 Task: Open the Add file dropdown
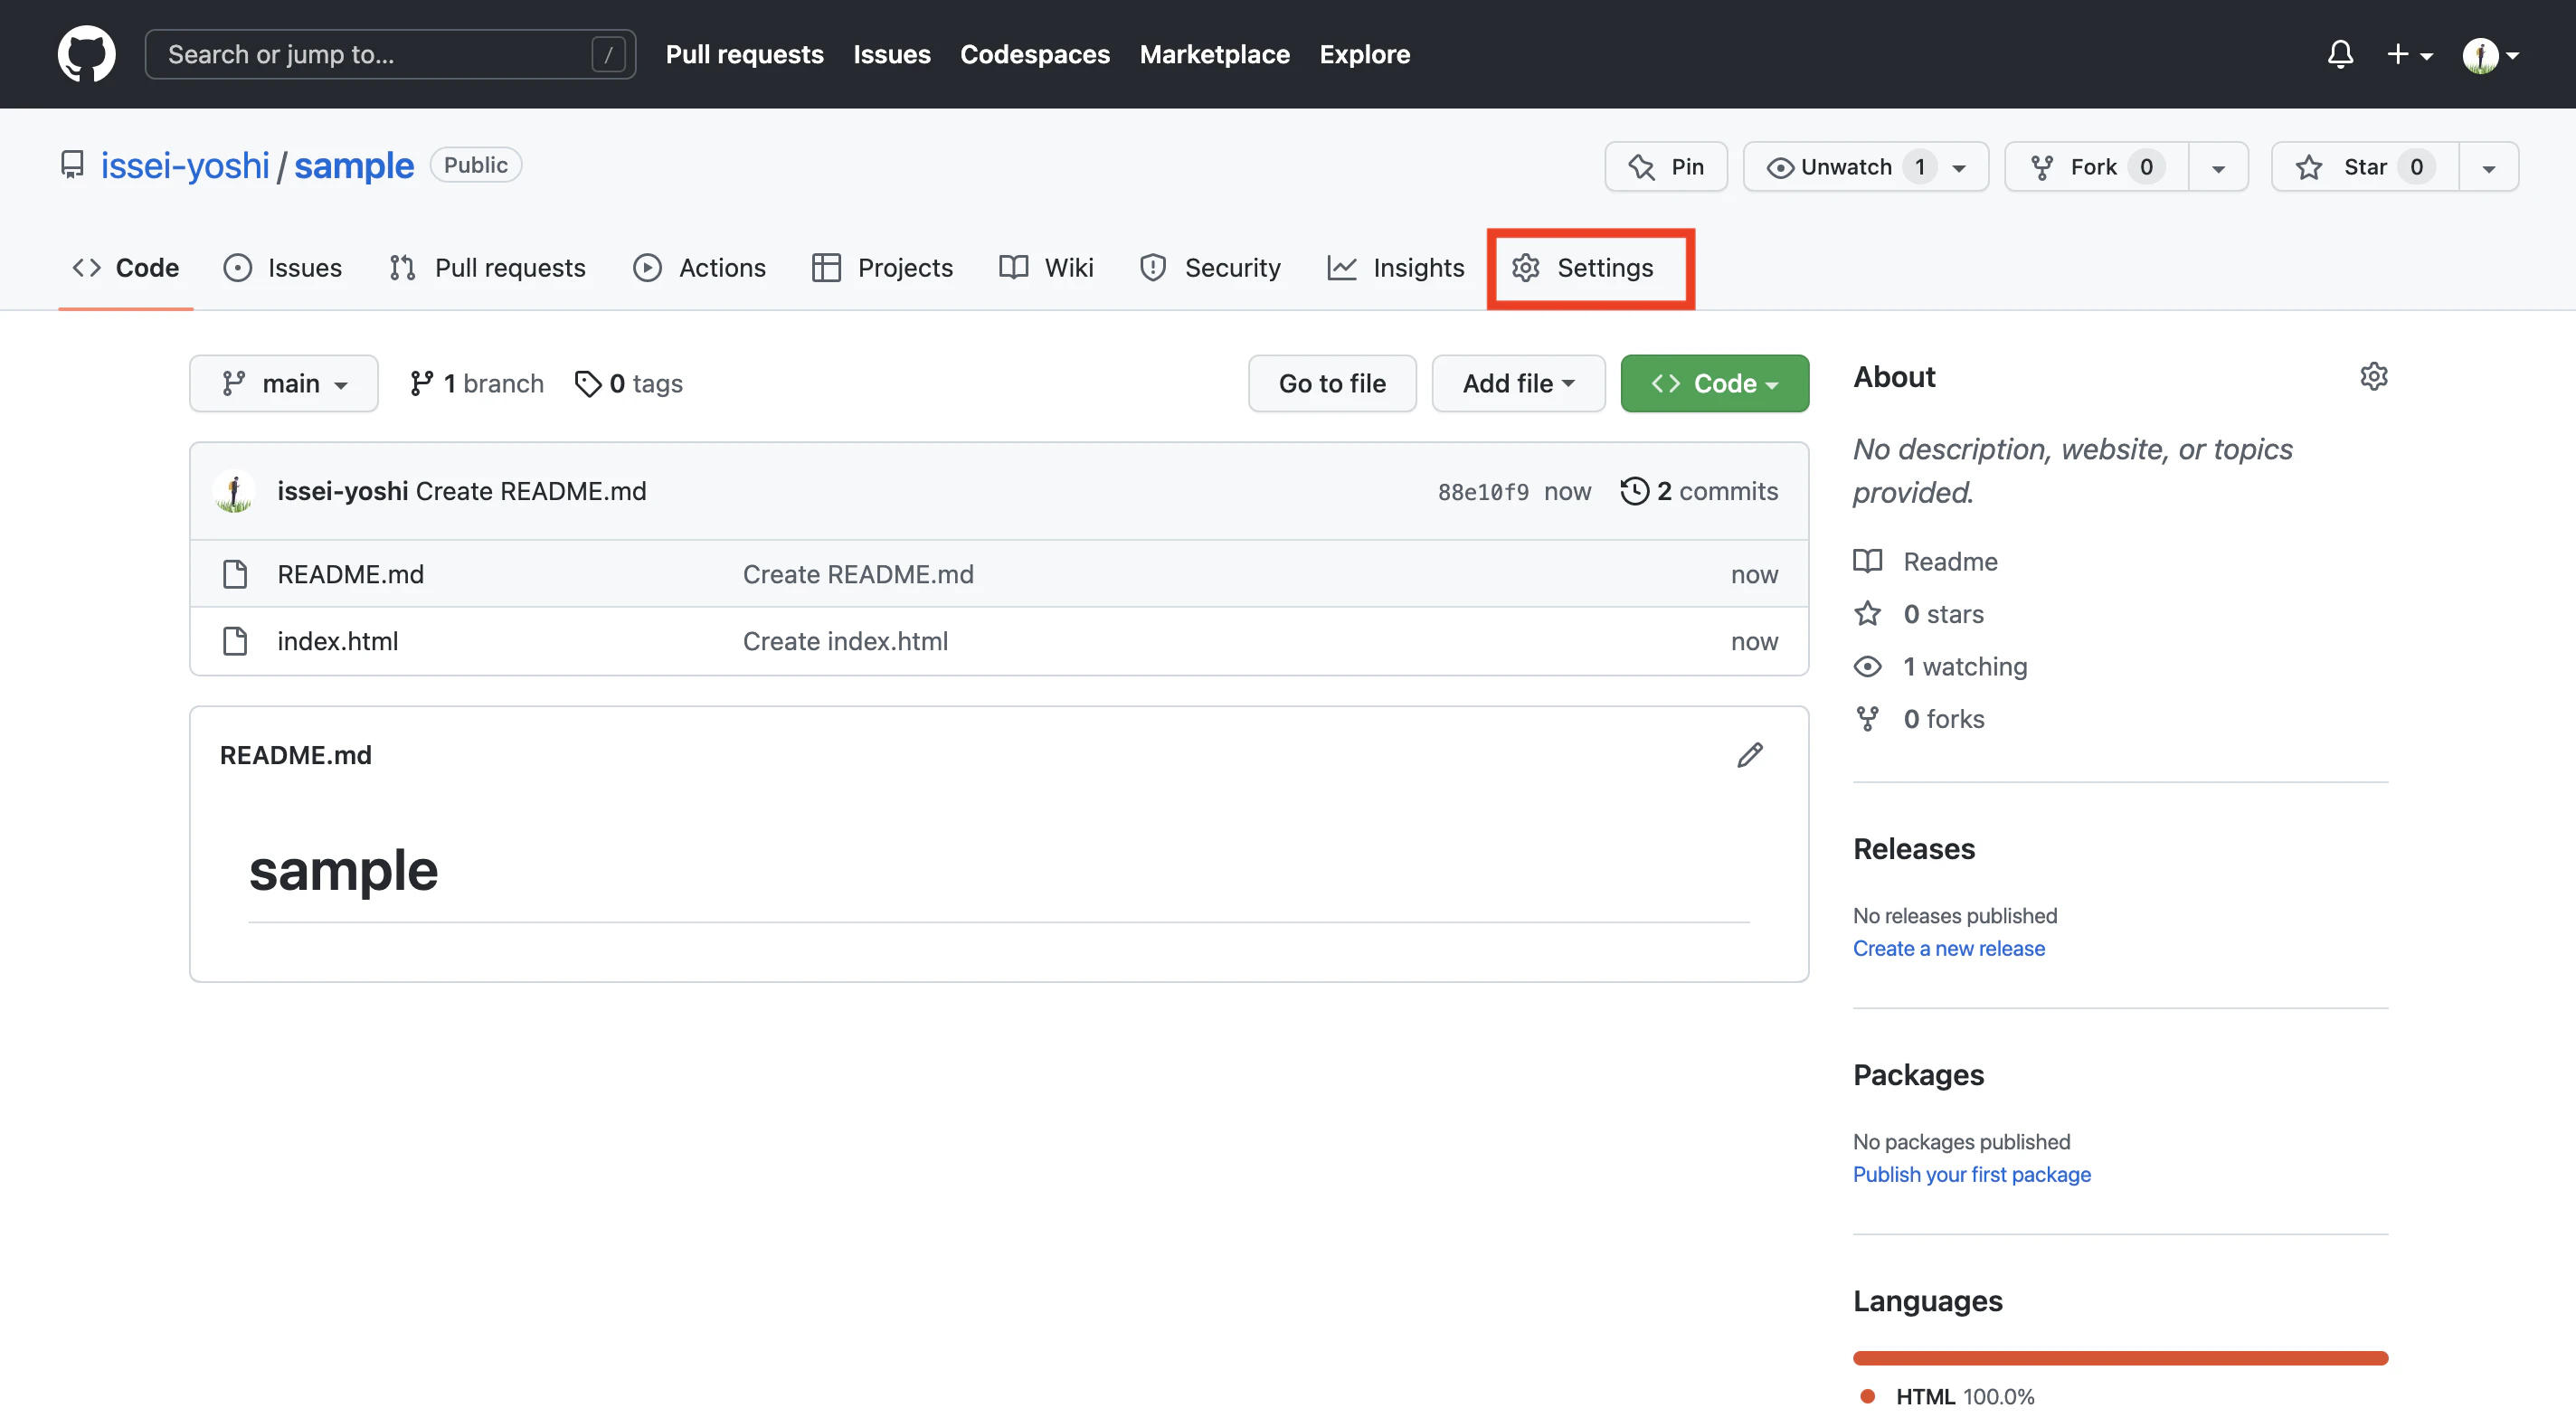pos(1518,384)
